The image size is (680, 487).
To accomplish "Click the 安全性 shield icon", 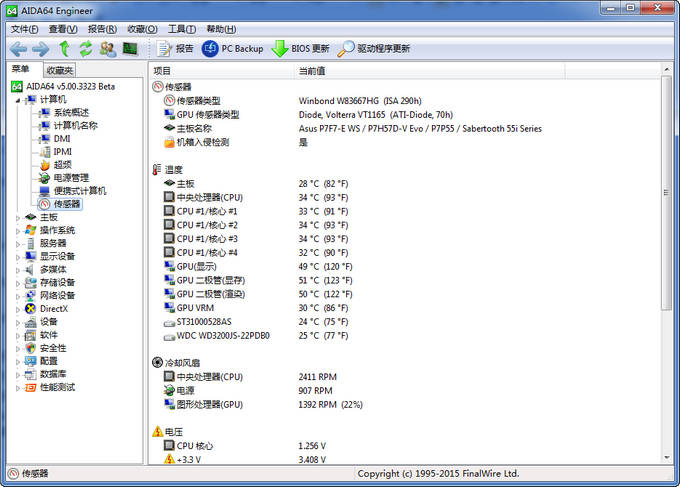I will click(30, 348).
